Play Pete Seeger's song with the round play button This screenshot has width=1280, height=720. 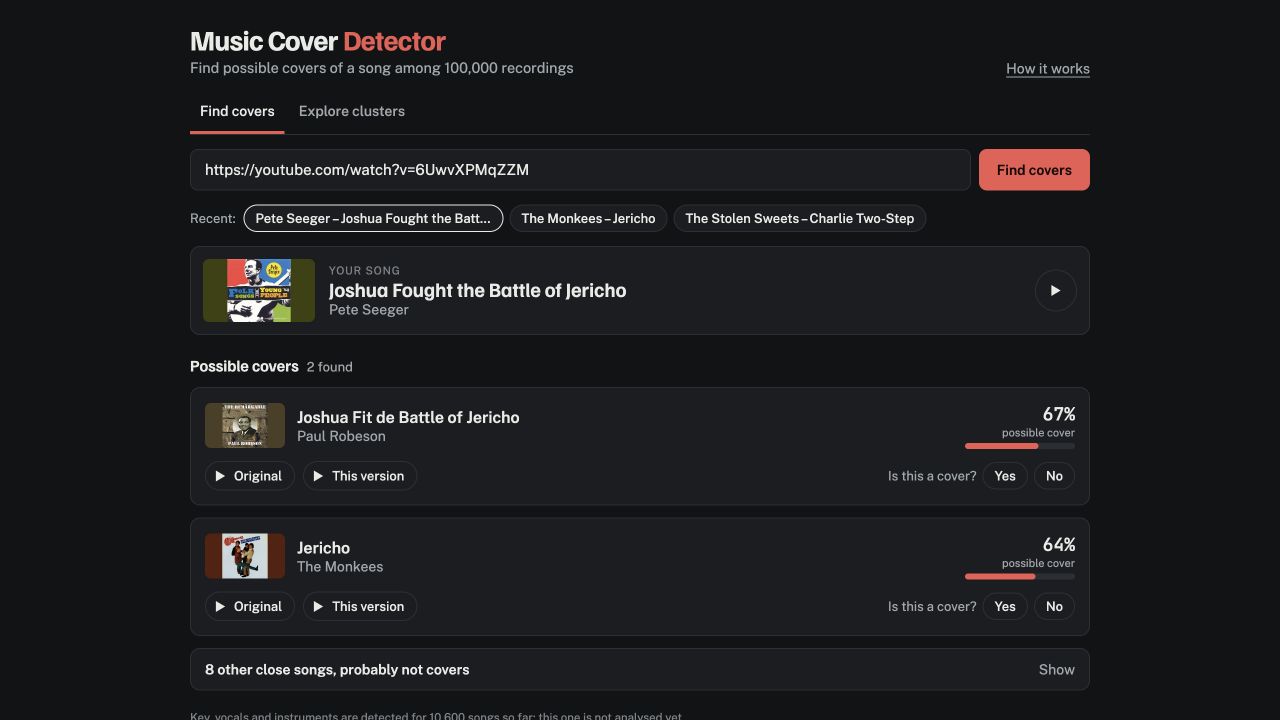point(1055,290)
